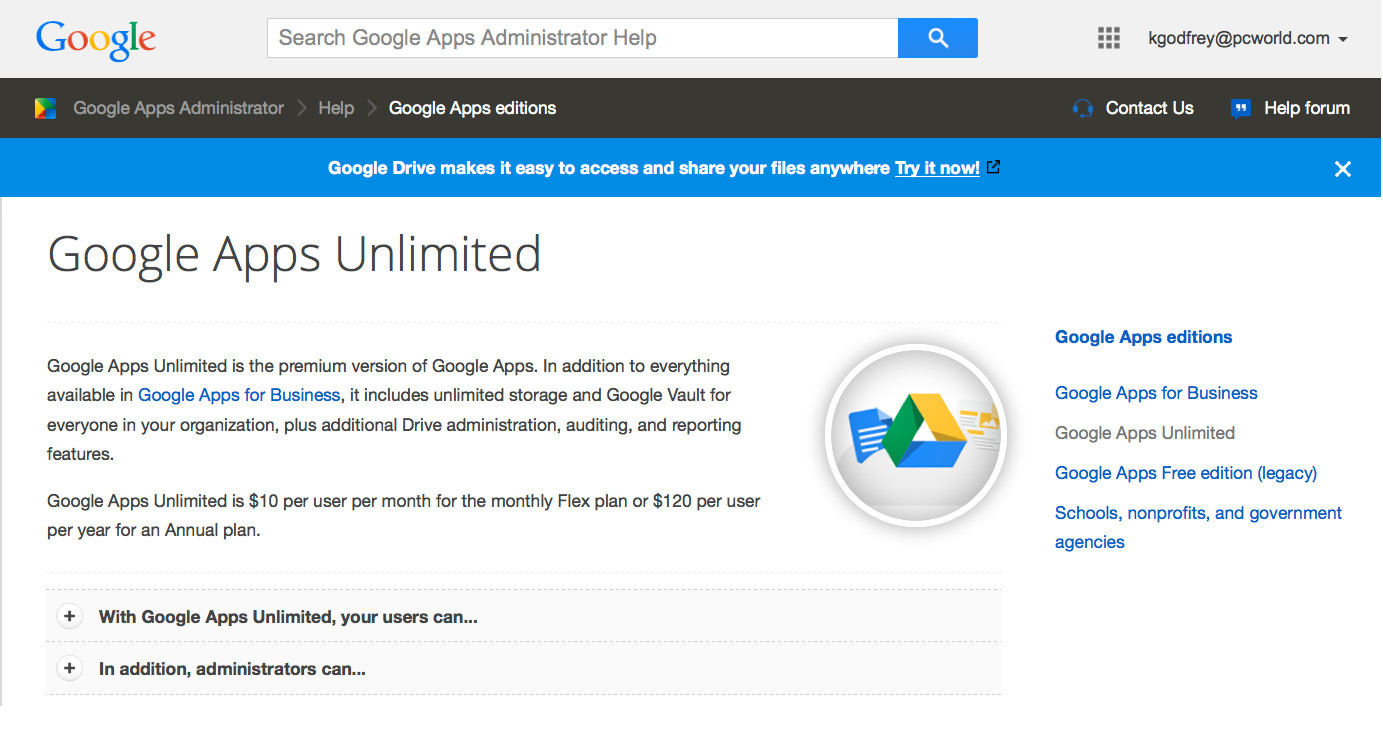Viewport: 1383px width, 732px height.
Task: Open Google Apps Free edition (legacy) sidebar link
Action: tap(1185, 473)
